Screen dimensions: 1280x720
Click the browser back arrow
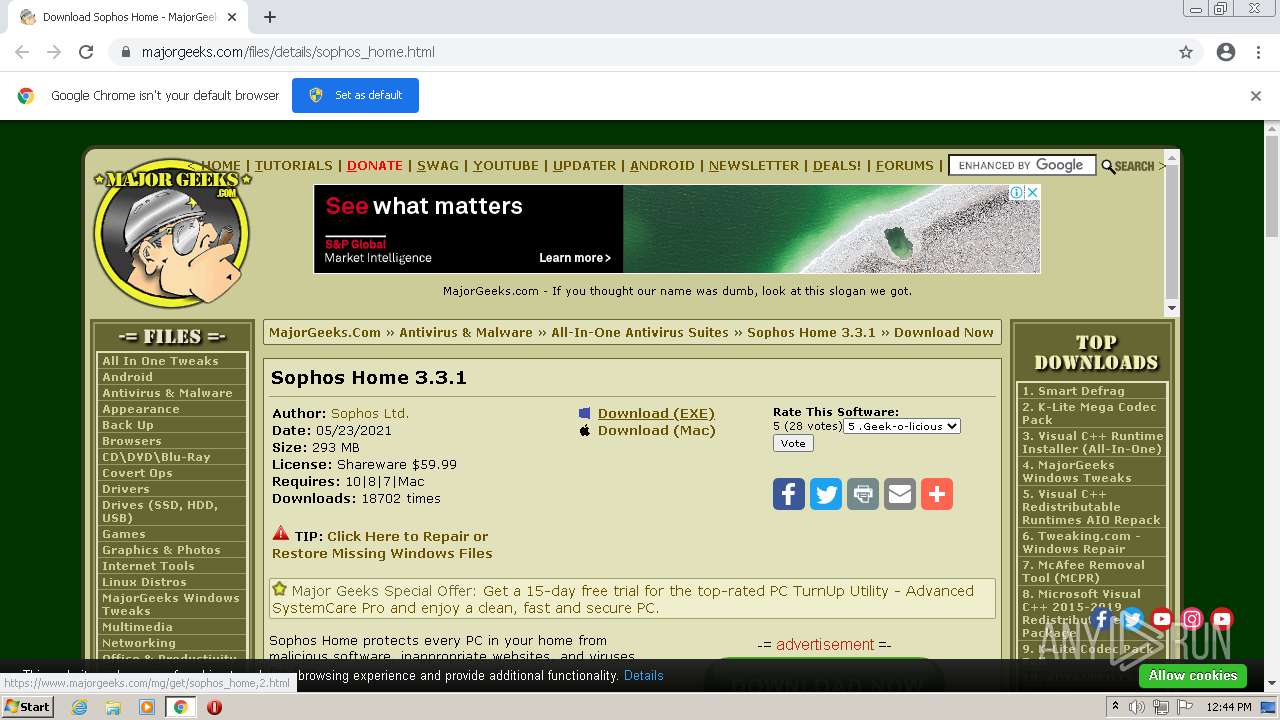pyautogui.click(x=22, y=52)
